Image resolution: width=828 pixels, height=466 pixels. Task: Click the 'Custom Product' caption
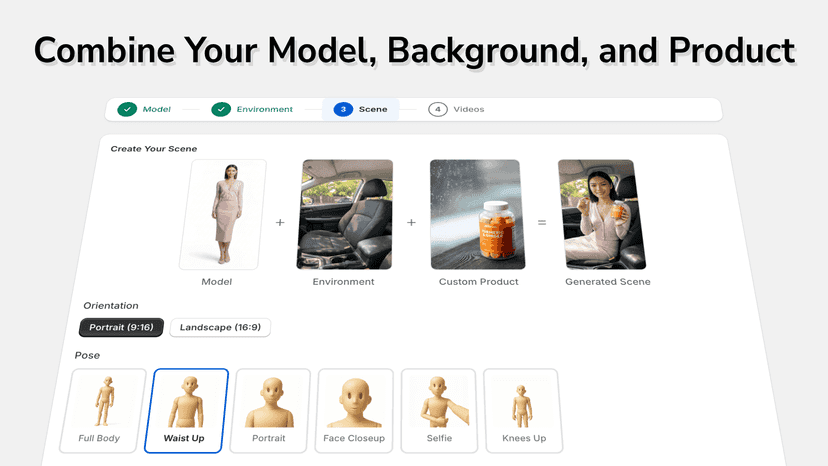click(478, 282)
